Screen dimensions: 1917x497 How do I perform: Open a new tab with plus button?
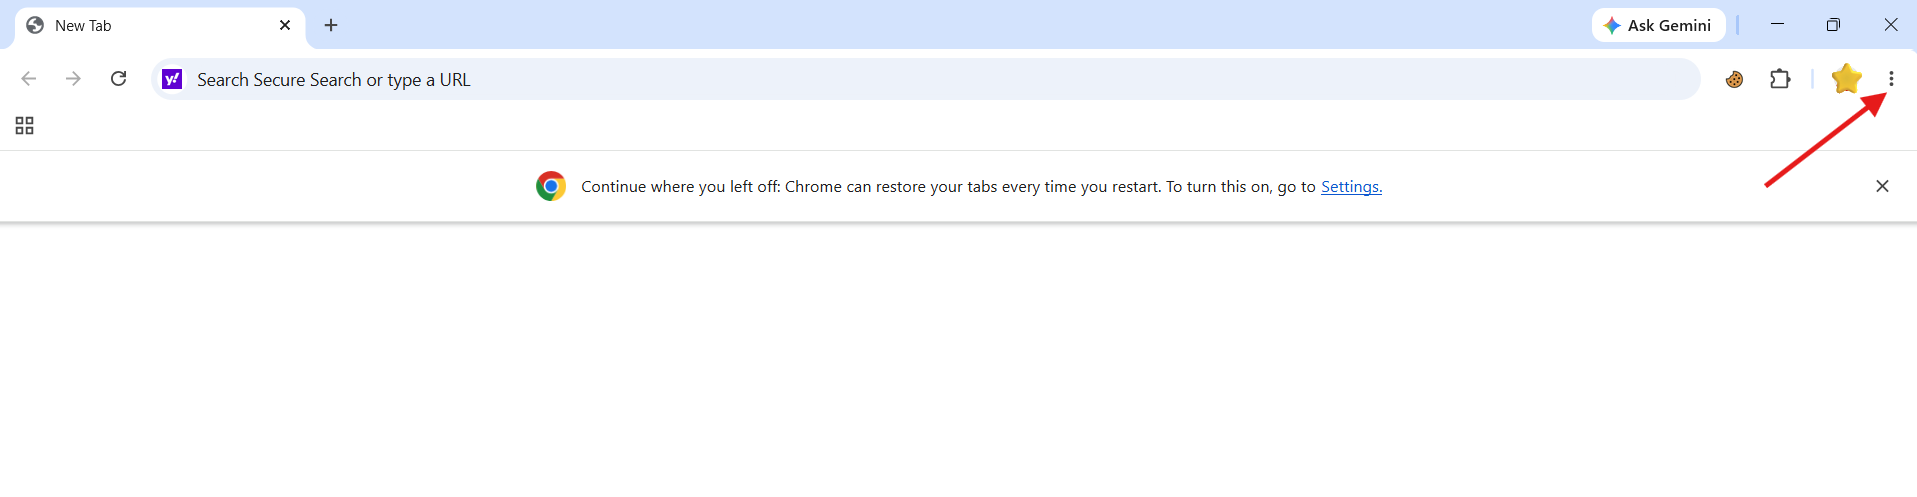coord(331,25)
